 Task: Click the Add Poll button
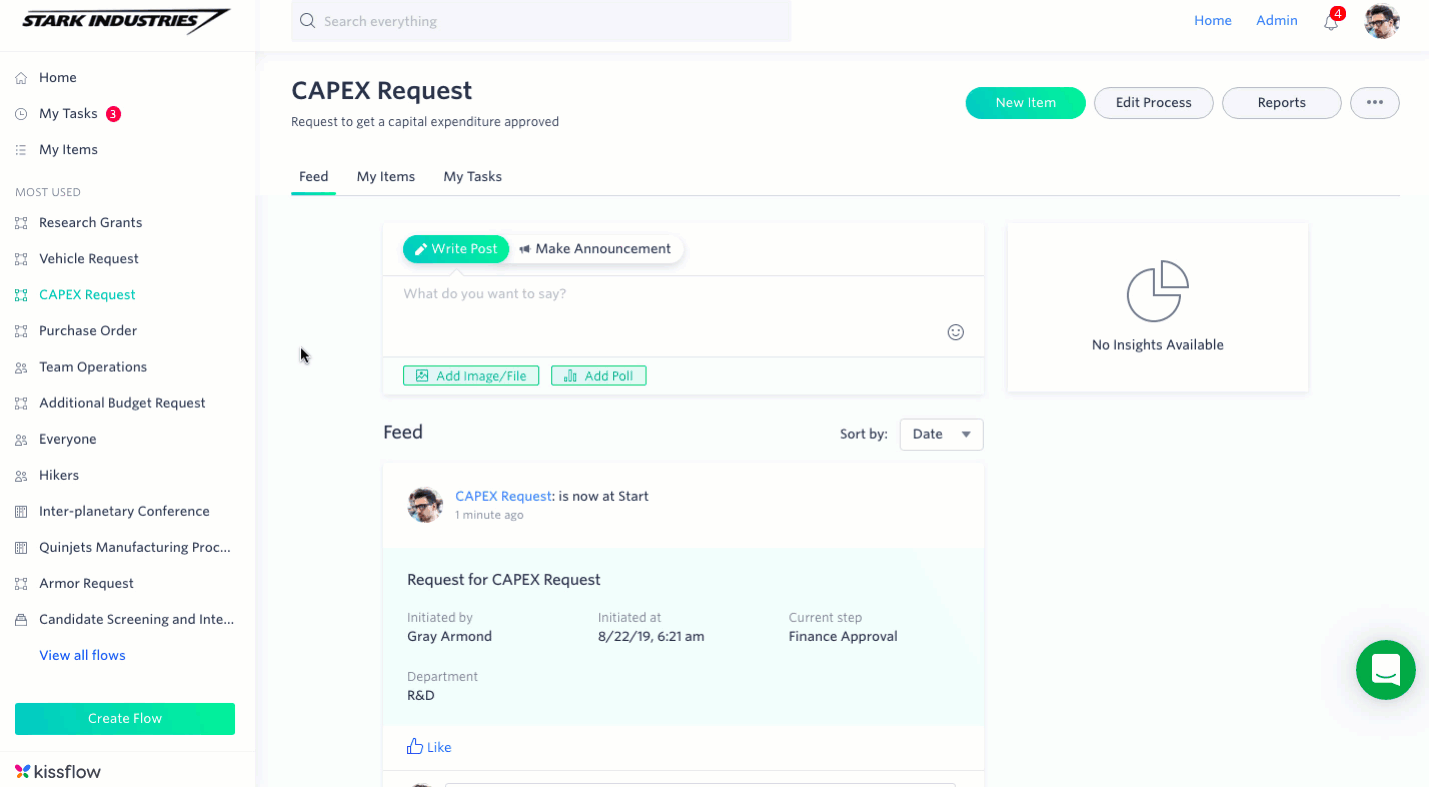click(599, 376)
